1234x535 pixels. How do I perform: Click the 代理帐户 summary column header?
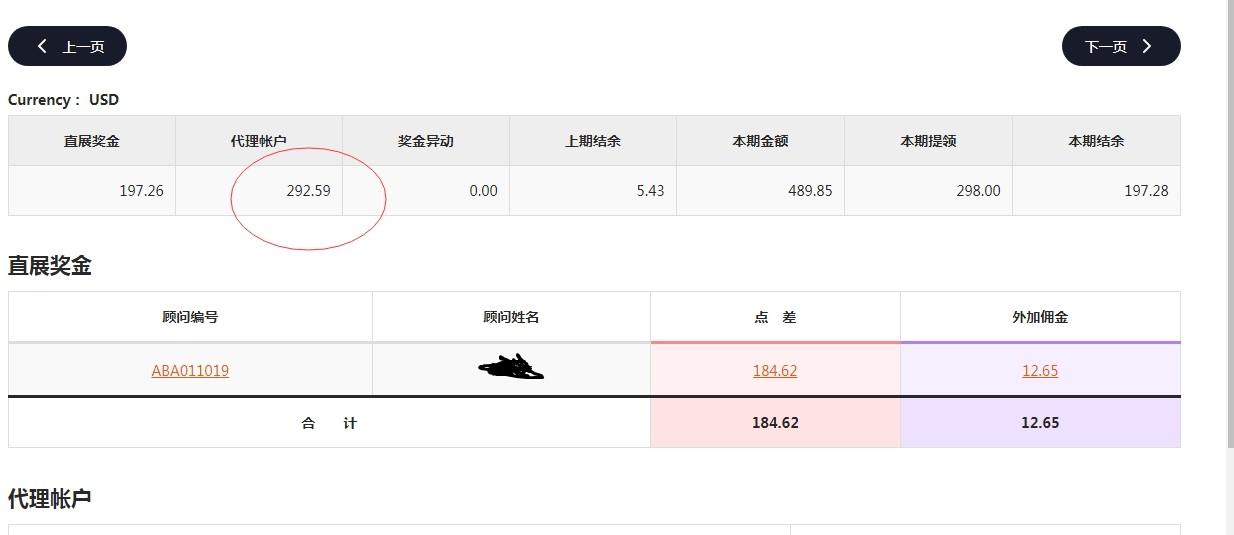coord(259,141)
